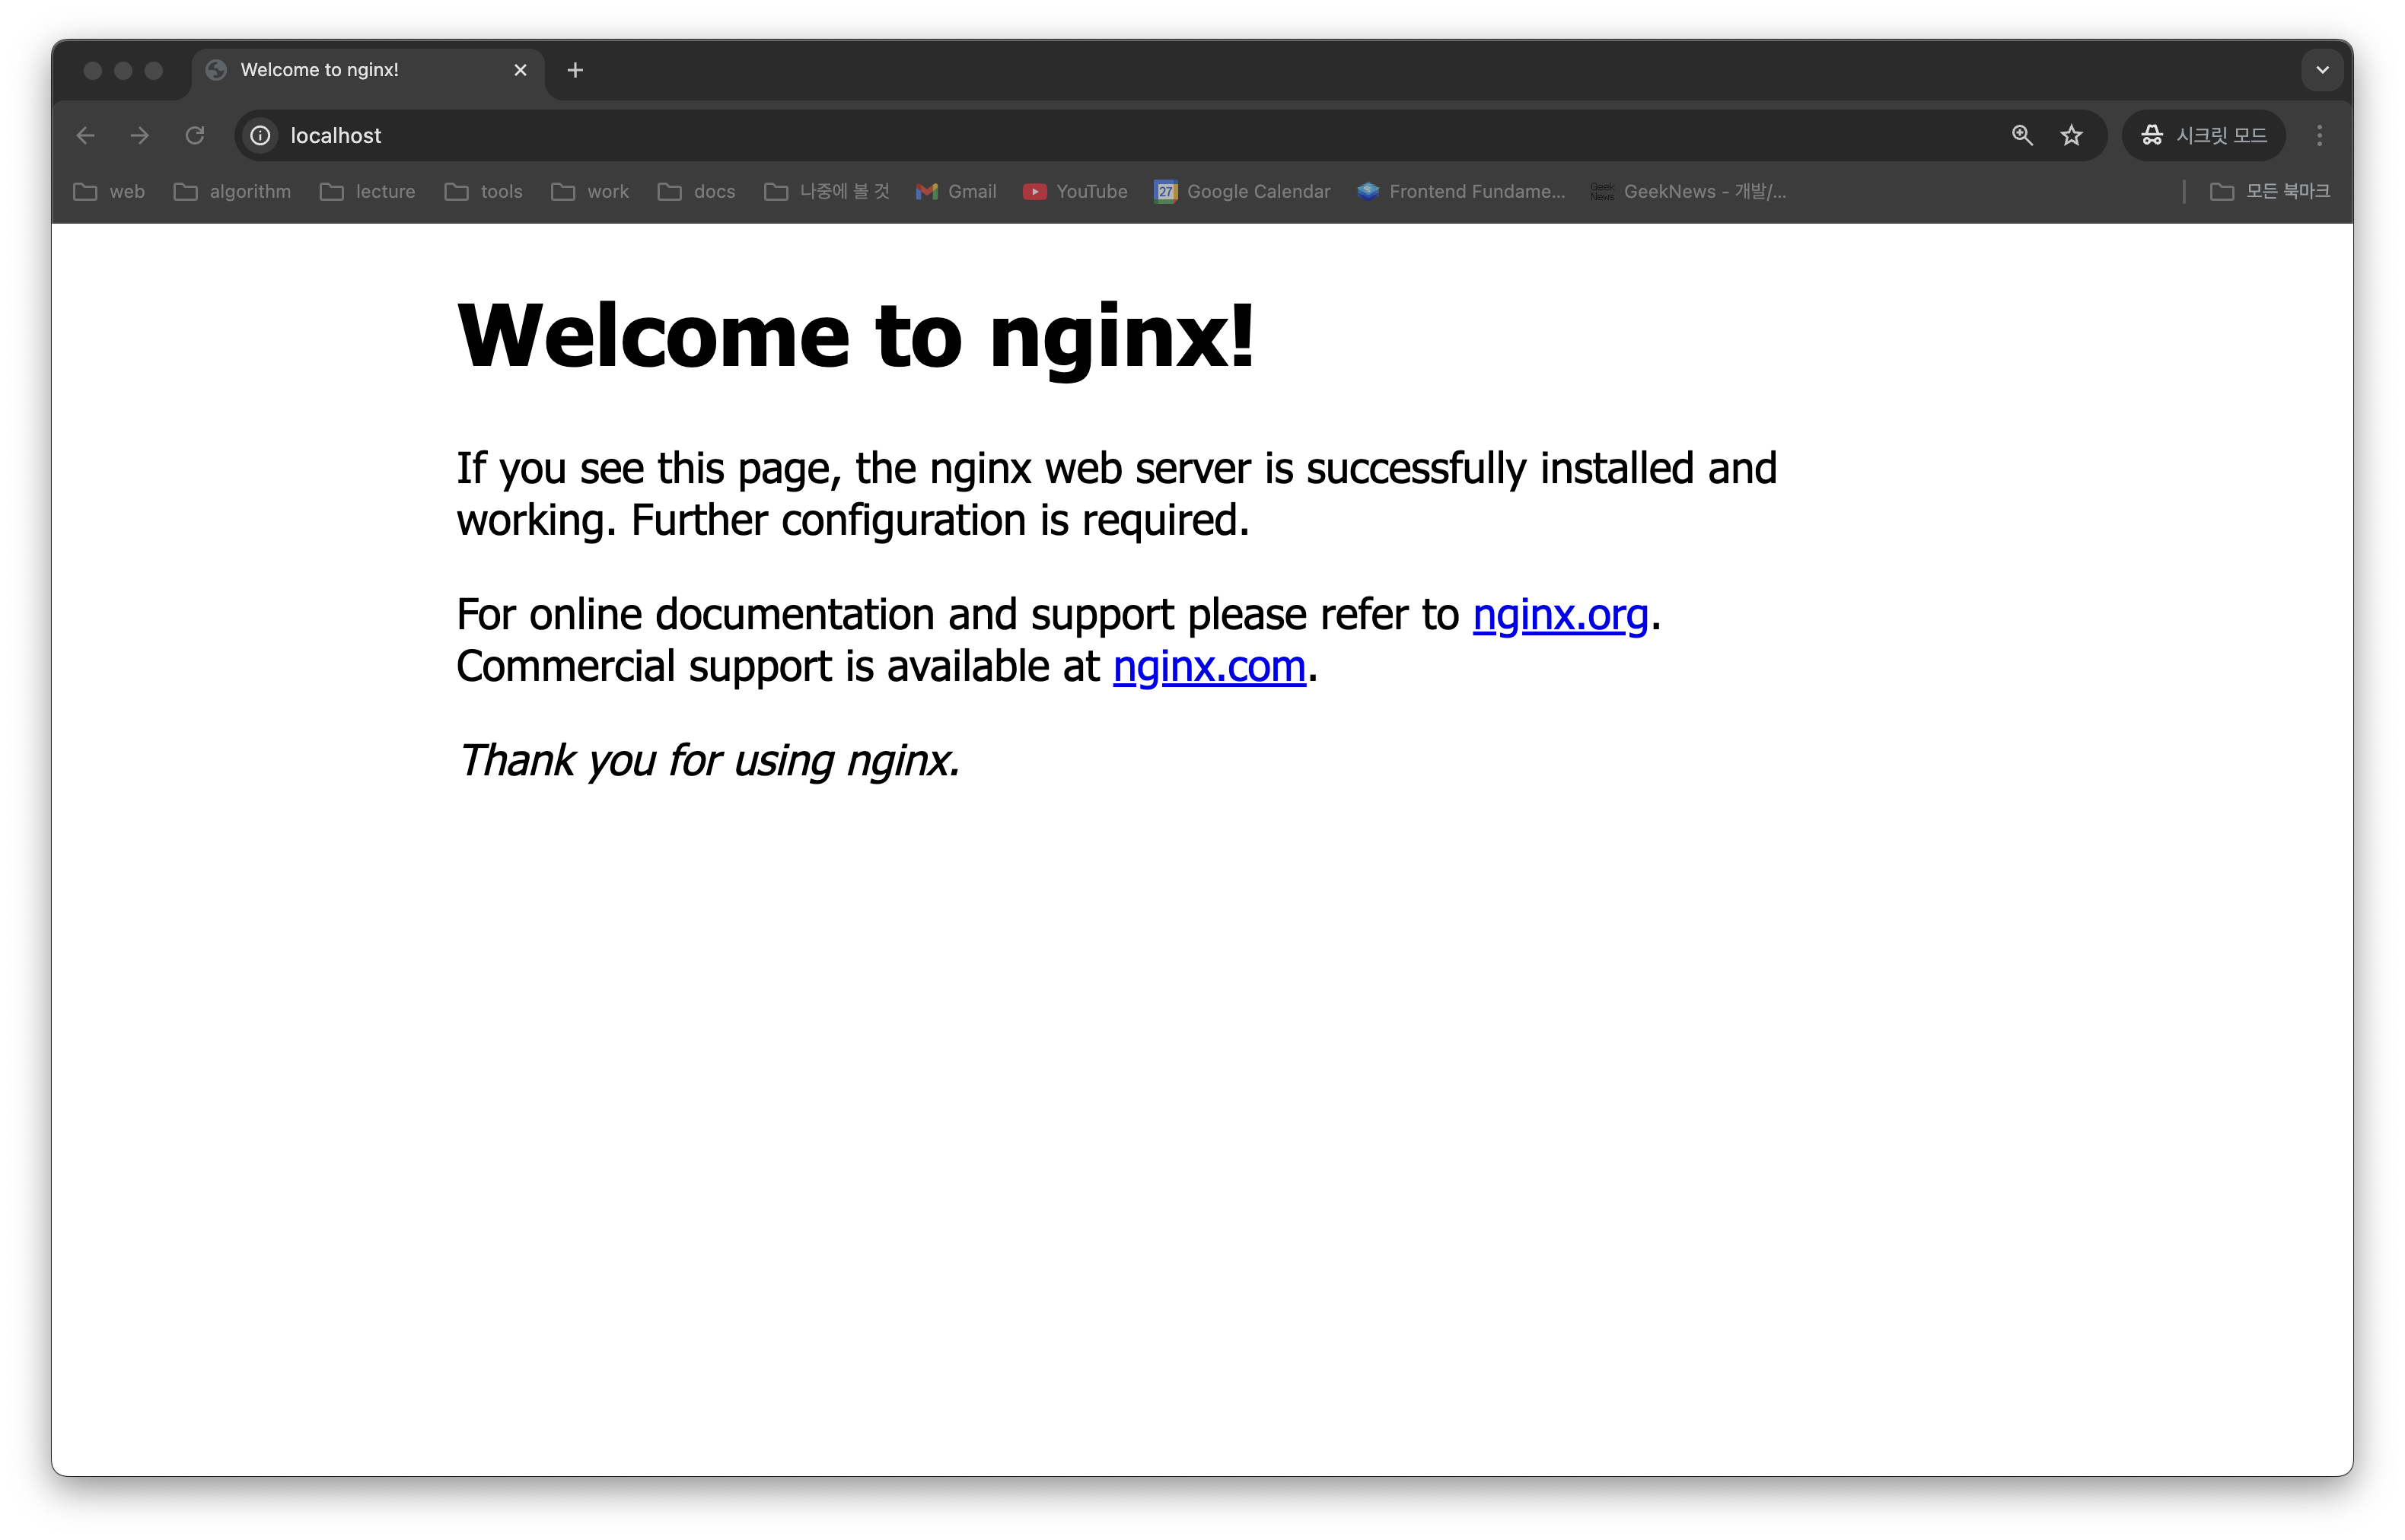The image size is (2405, 1540).
Task: Click the zoom magnifier icon
Action: tap(2022, 135)
